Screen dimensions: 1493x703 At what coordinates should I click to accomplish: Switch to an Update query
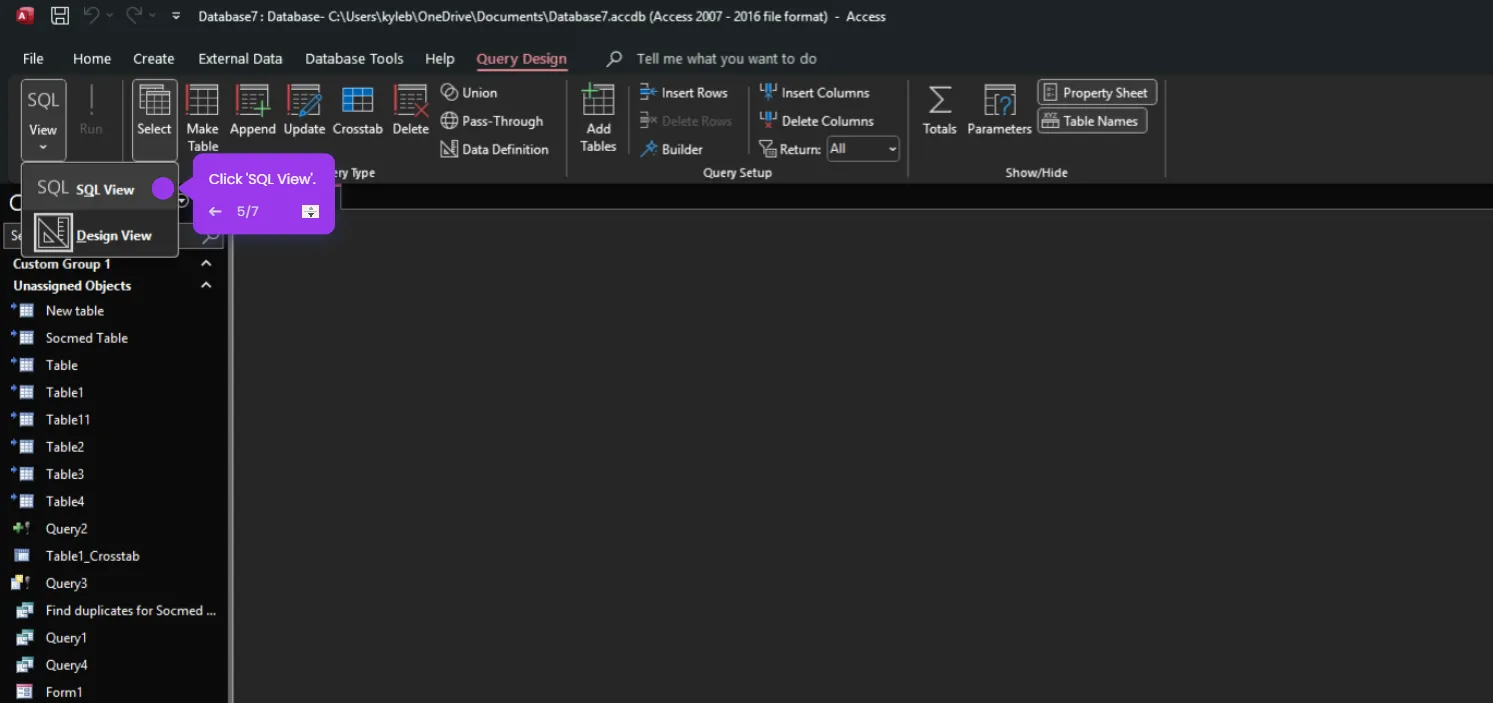pos(304,110)
